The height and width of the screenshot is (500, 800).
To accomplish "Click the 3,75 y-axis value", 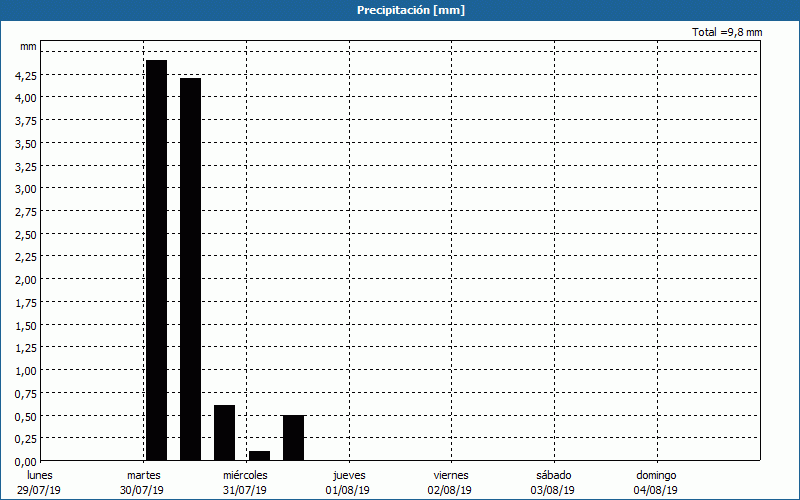I will (x=26, y=121).
